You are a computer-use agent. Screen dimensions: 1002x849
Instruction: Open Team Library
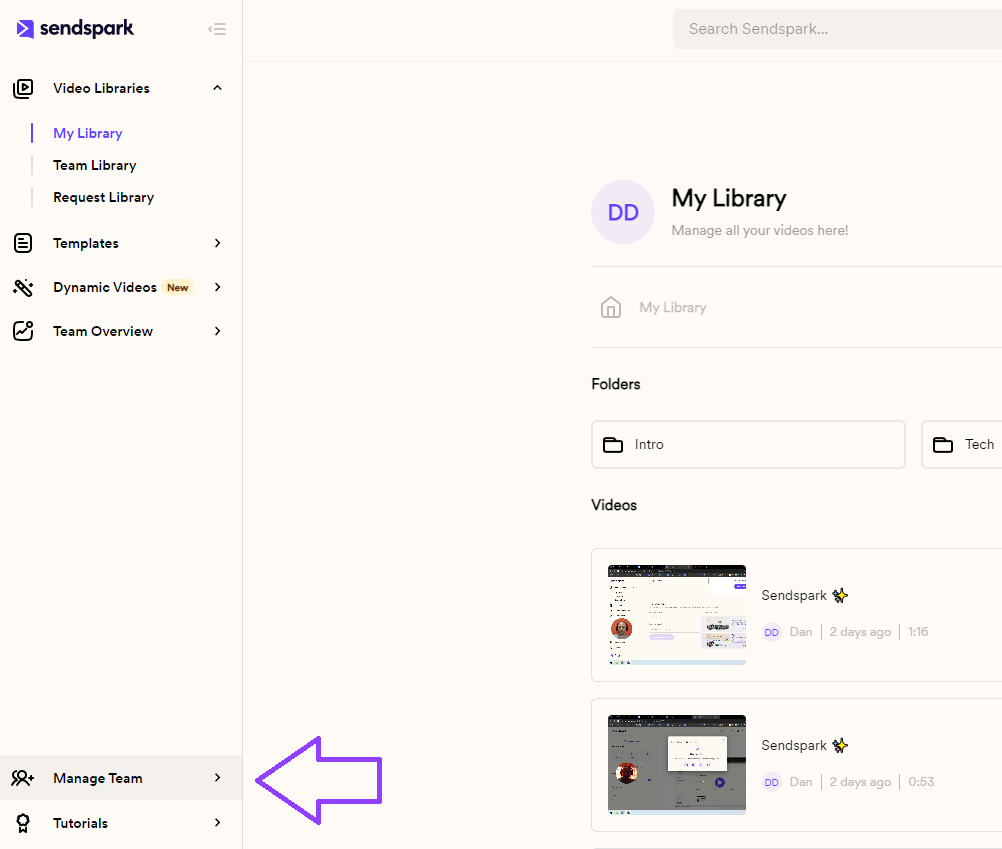point(95,165)
